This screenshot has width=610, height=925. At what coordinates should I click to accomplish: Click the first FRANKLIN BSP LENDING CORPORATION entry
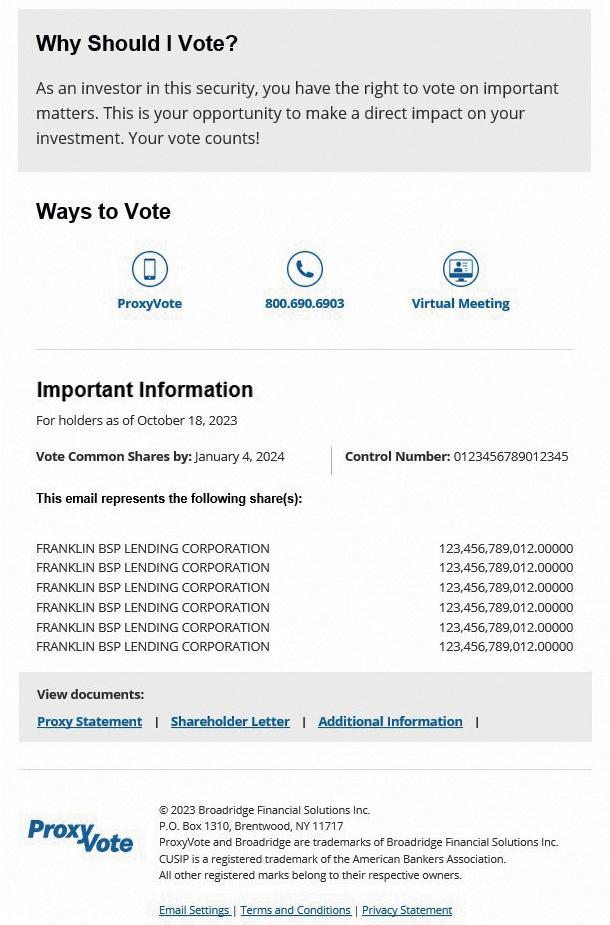(153, 549)
